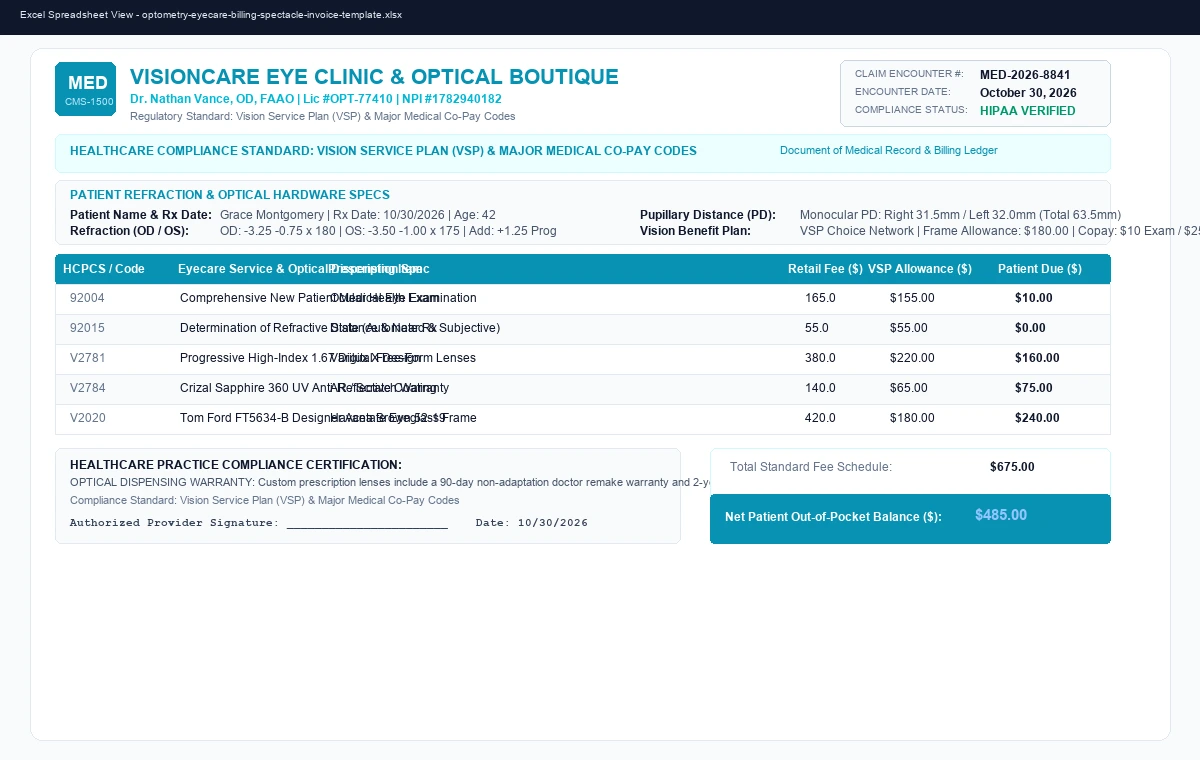Click the MED CMS-1500 logo badge
Viewport: 1200px width, 760px height.
pyautogui.click(x=85, y=88)
